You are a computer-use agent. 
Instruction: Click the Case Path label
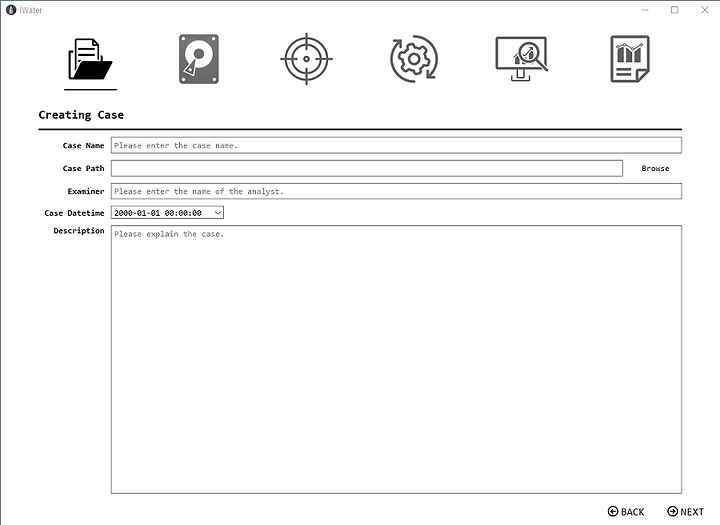pos(84,169)
